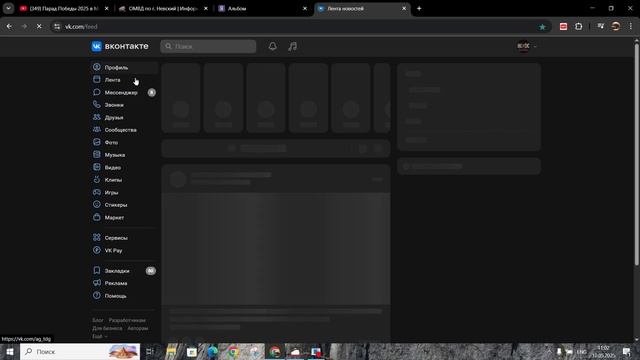The width and height of the screenshot is (640, 360).
Task: Open the Chrome three-dot menu
Action: click(x=631, y=27)
